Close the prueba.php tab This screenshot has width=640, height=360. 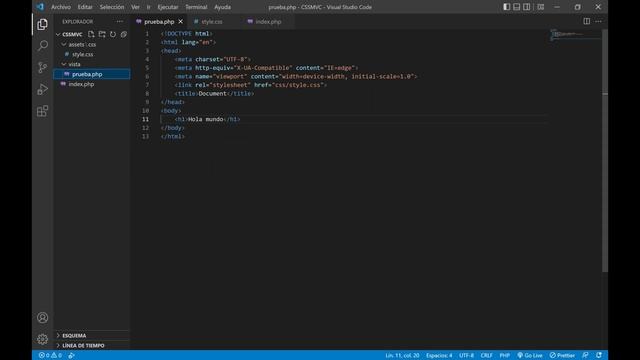pyautogui.click(x=180, y=21)
